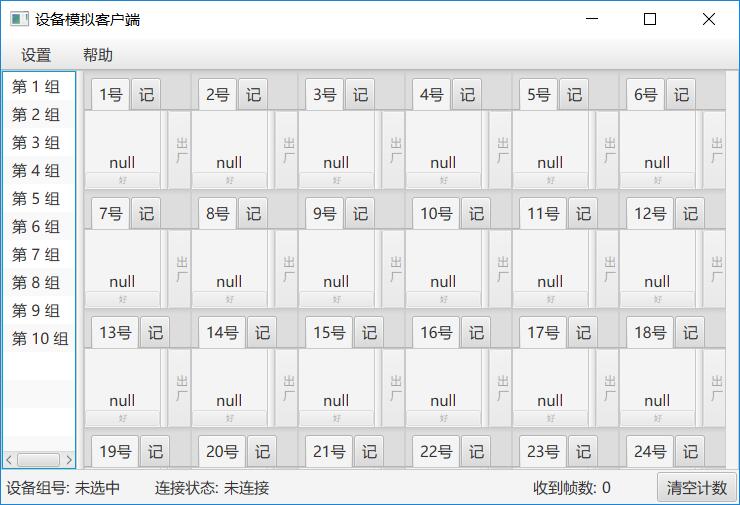Image resolution: width=740 pixels, height=505 pixels.
Task: Toggle the 4号 device button
Action: point(431,94)
